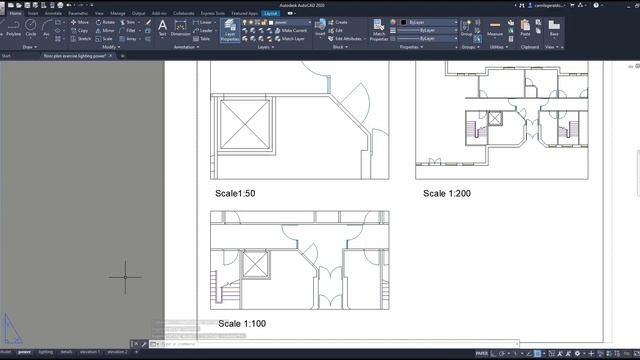Switch to the Start file tab
Image resolution: width=640 pixels, height=360 pixels.
[7, 56]
